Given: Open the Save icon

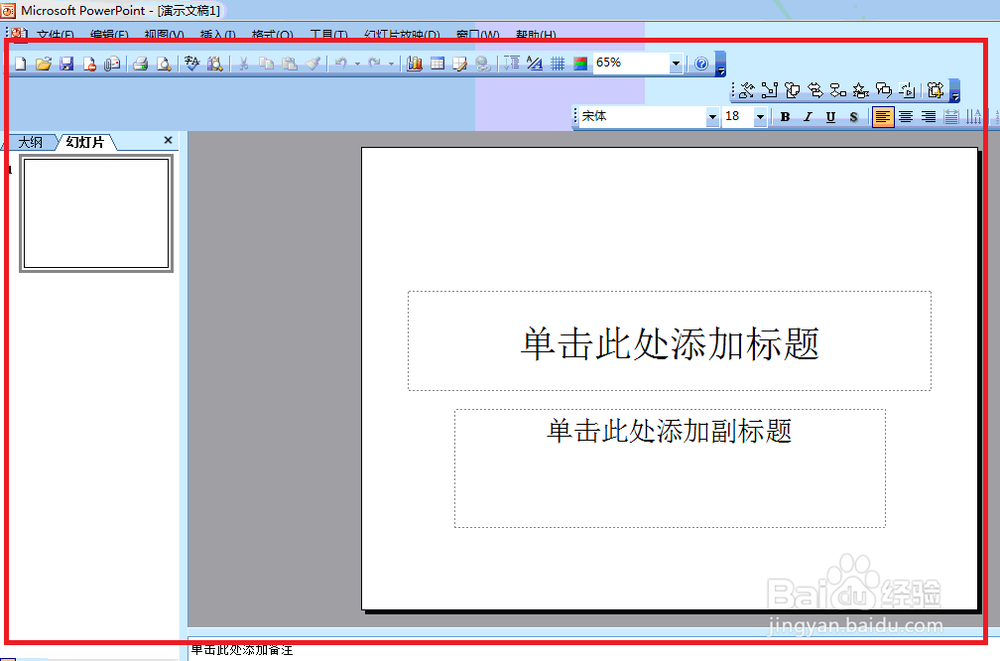Looking at the screenshot, I should pos(66,63).
